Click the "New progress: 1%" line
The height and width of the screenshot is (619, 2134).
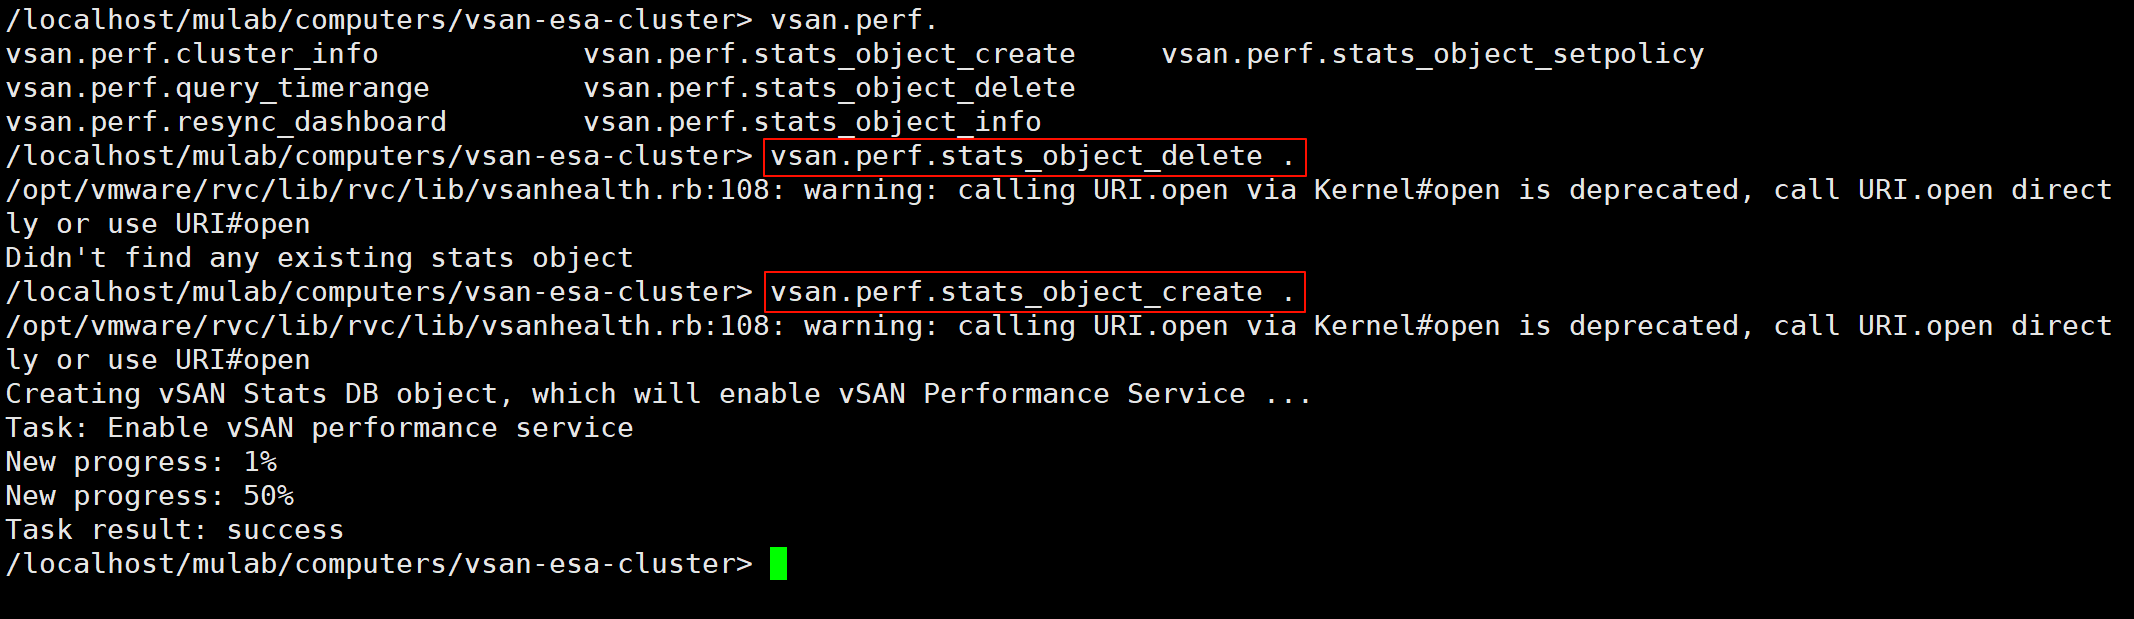[141, 462]
